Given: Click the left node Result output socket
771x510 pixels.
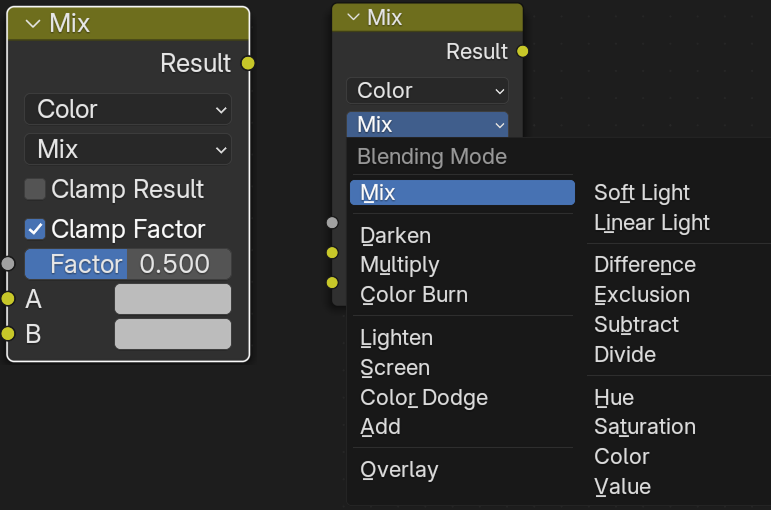Looking at the screenshot, I should click(x=248, y=63).
